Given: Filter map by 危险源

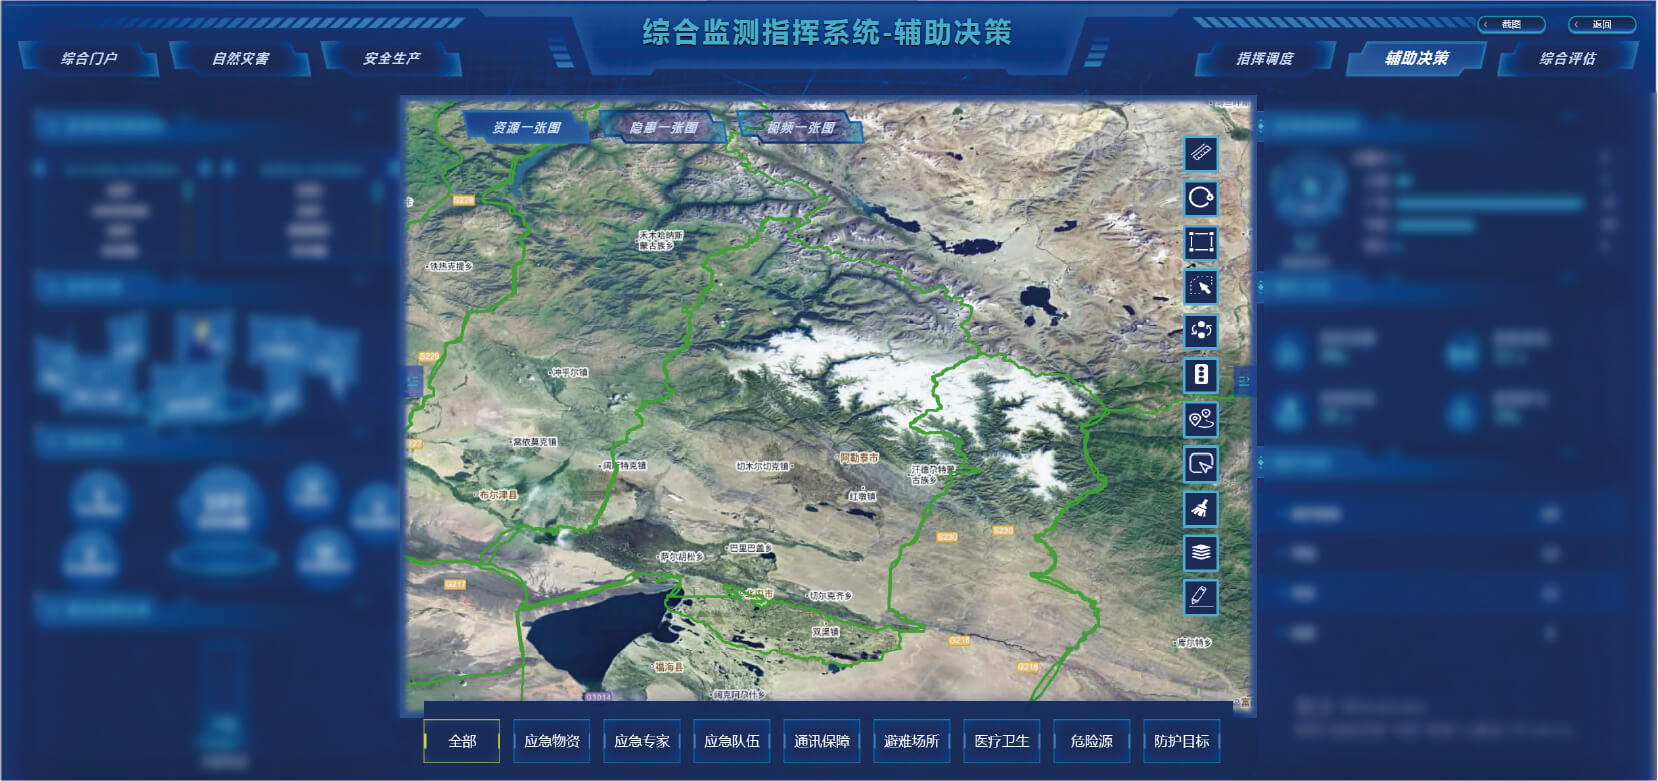Looking at the screenshot, I should (1092, 741).
